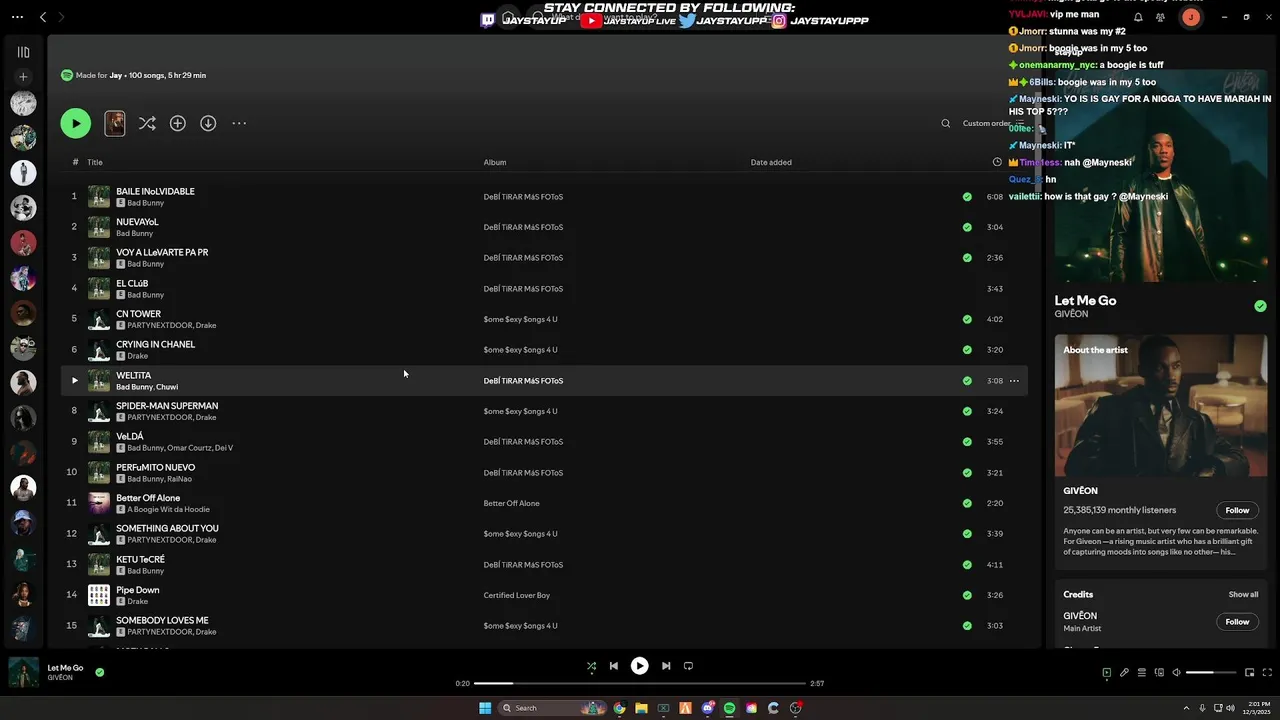Toggle the saved checkmark for CN TOWER
The height and width of the screenshot is (720, 1280).
point(967,320)
